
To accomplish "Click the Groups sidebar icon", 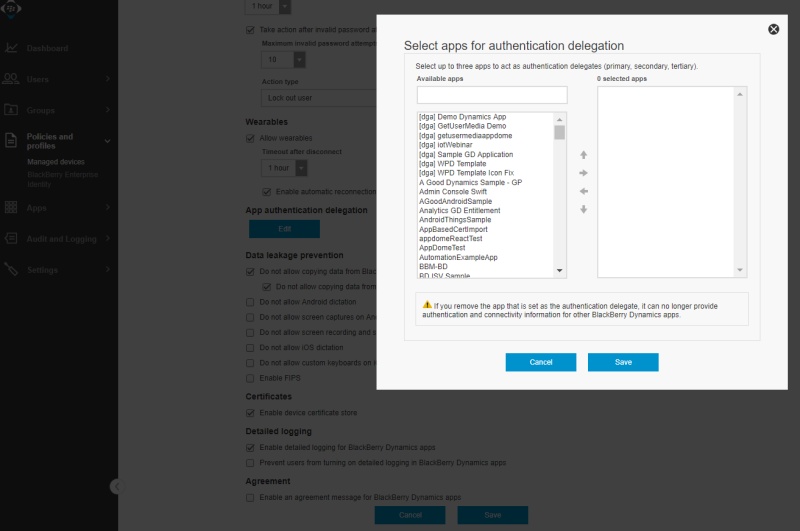I will coord(11,110).
